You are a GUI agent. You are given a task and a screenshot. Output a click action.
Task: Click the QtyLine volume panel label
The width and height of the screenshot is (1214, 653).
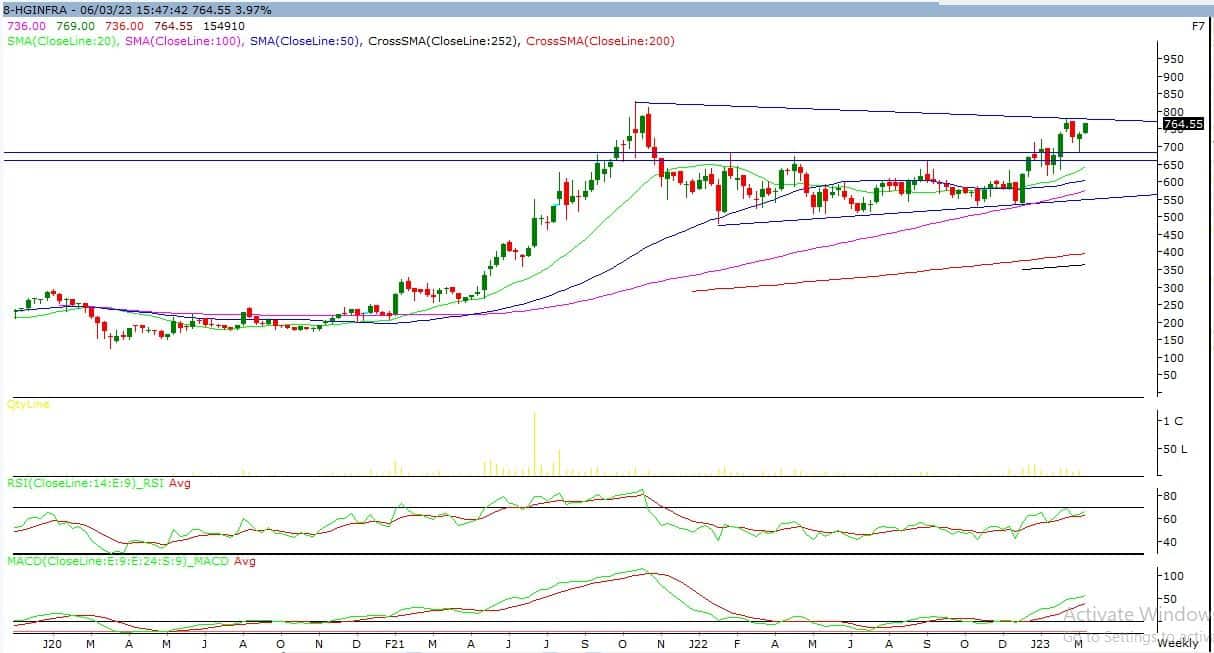(28, 404)
